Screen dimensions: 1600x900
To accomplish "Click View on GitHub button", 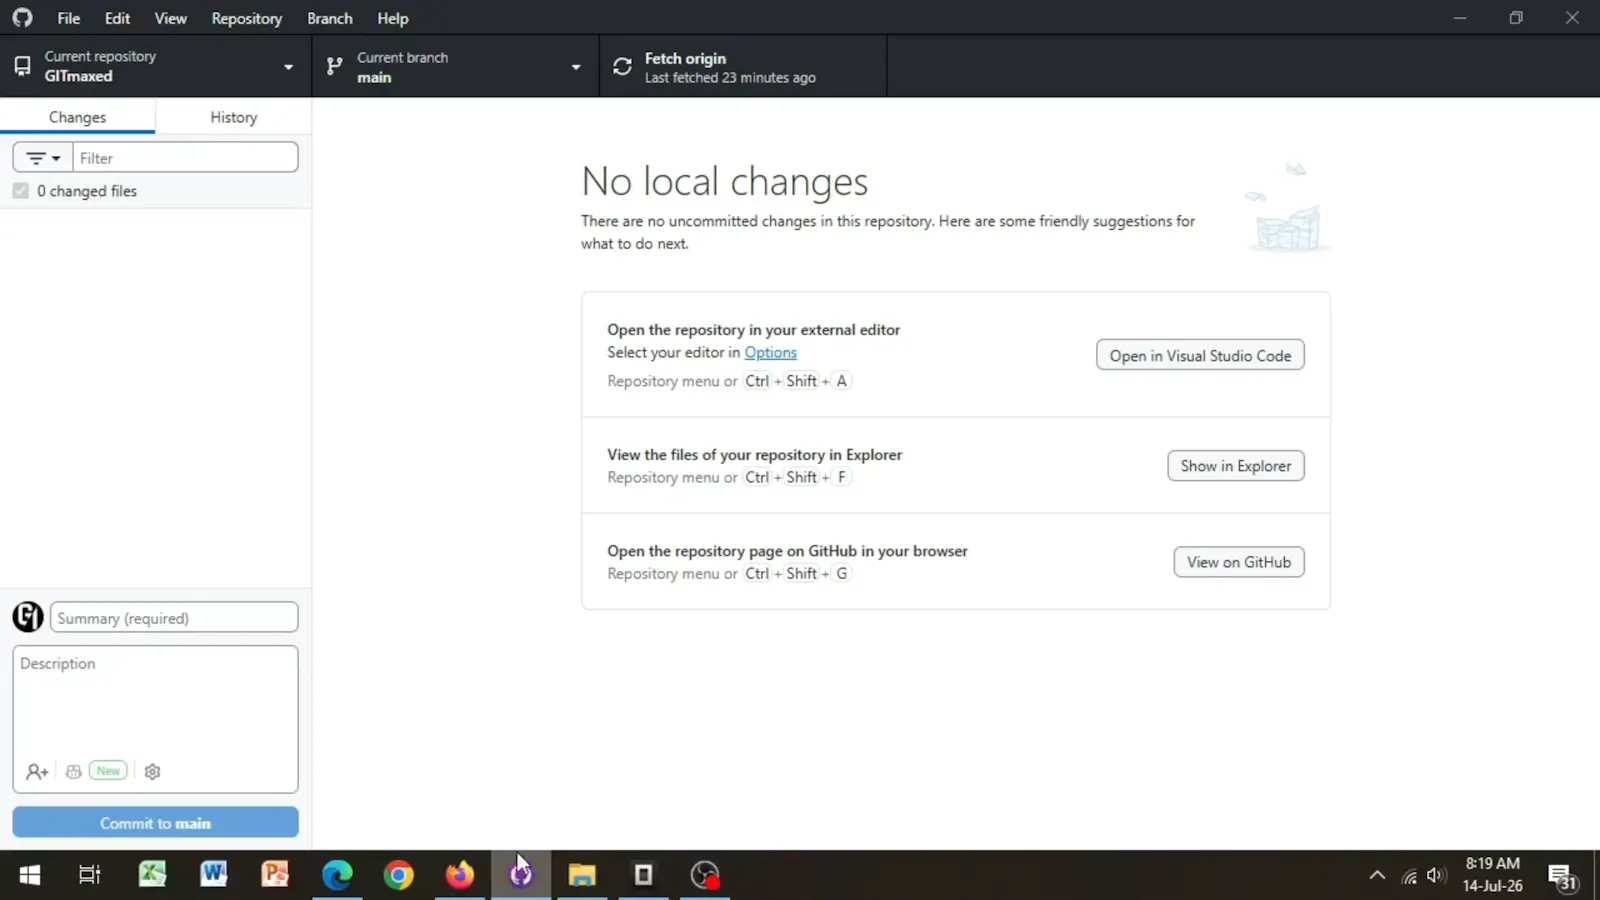I will (x=1239, y=561).
